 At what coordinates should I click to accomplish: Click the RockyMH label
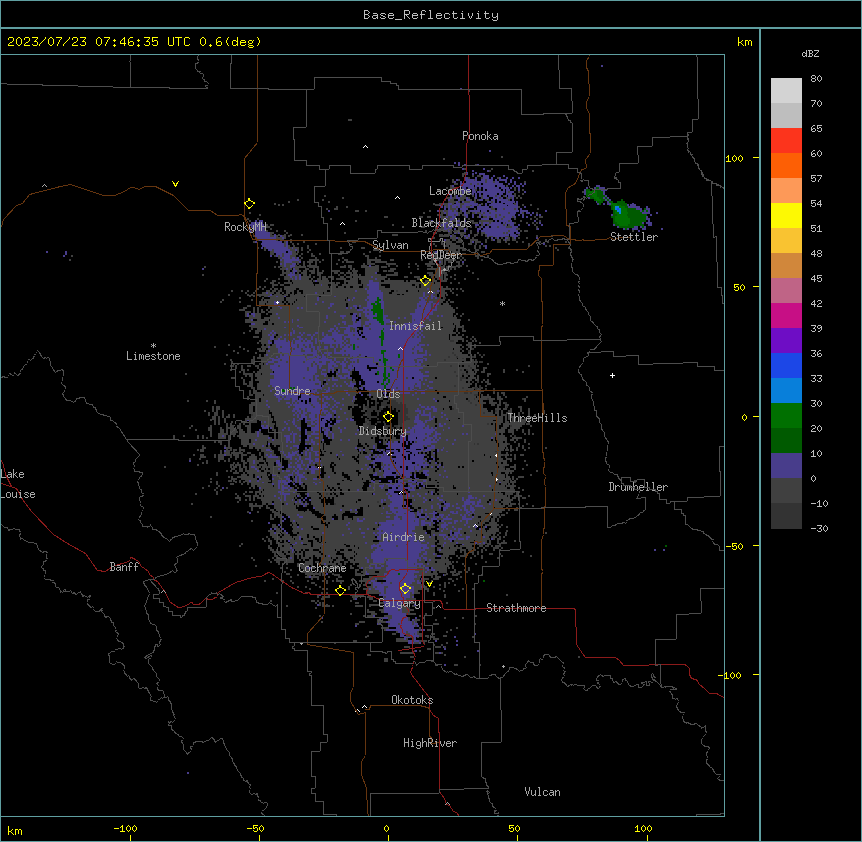click(245, 227)
